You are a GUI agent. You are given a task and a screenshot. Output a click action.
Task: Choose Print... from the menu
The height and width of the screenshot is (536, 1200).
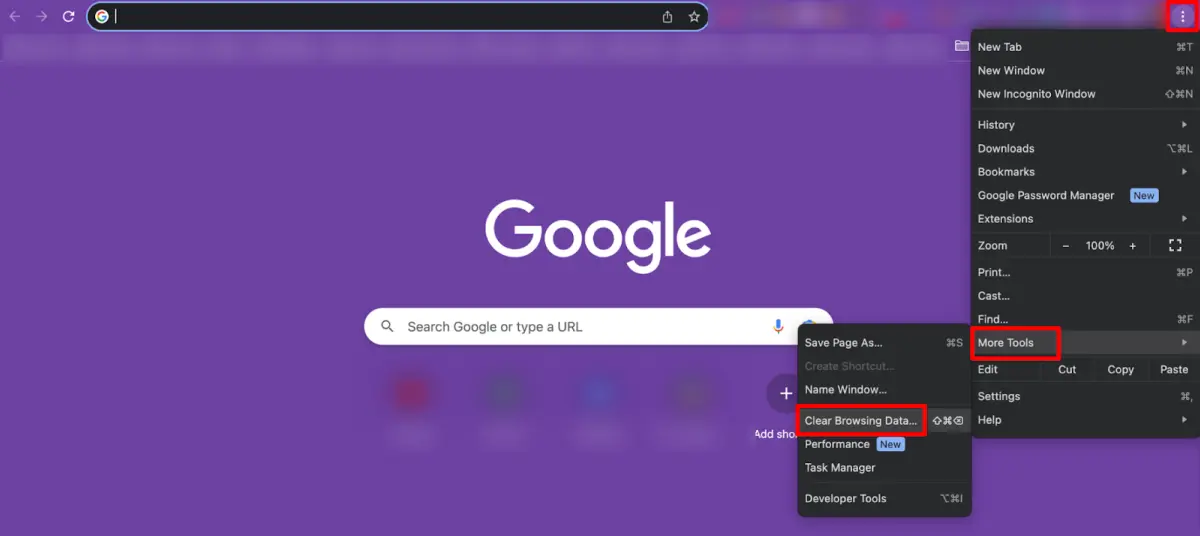point(1085,273)
